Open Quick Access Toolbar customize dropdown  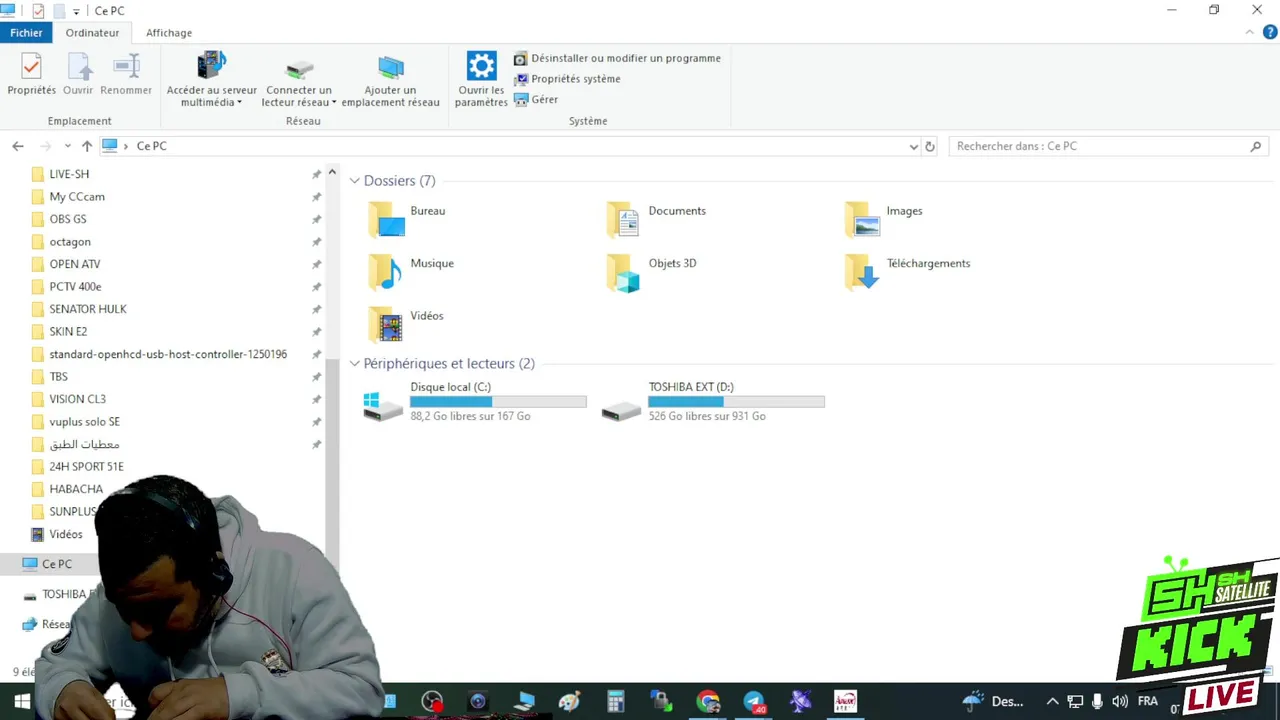tap(76, 12)
